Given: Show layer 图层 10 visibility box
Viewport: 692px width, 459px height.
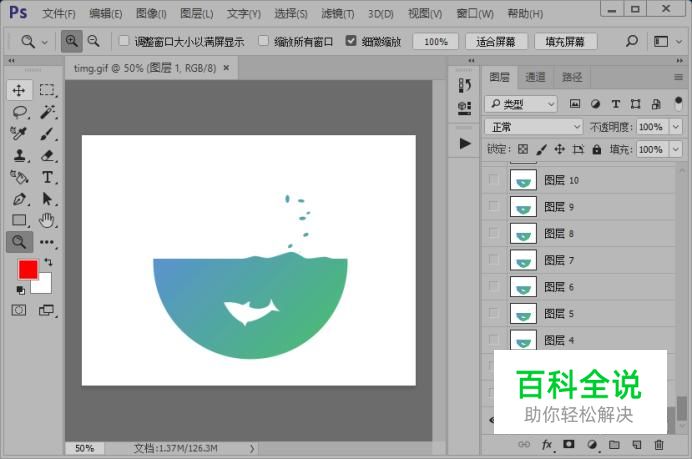Looking at the screenshot, I should coord(493,180).
